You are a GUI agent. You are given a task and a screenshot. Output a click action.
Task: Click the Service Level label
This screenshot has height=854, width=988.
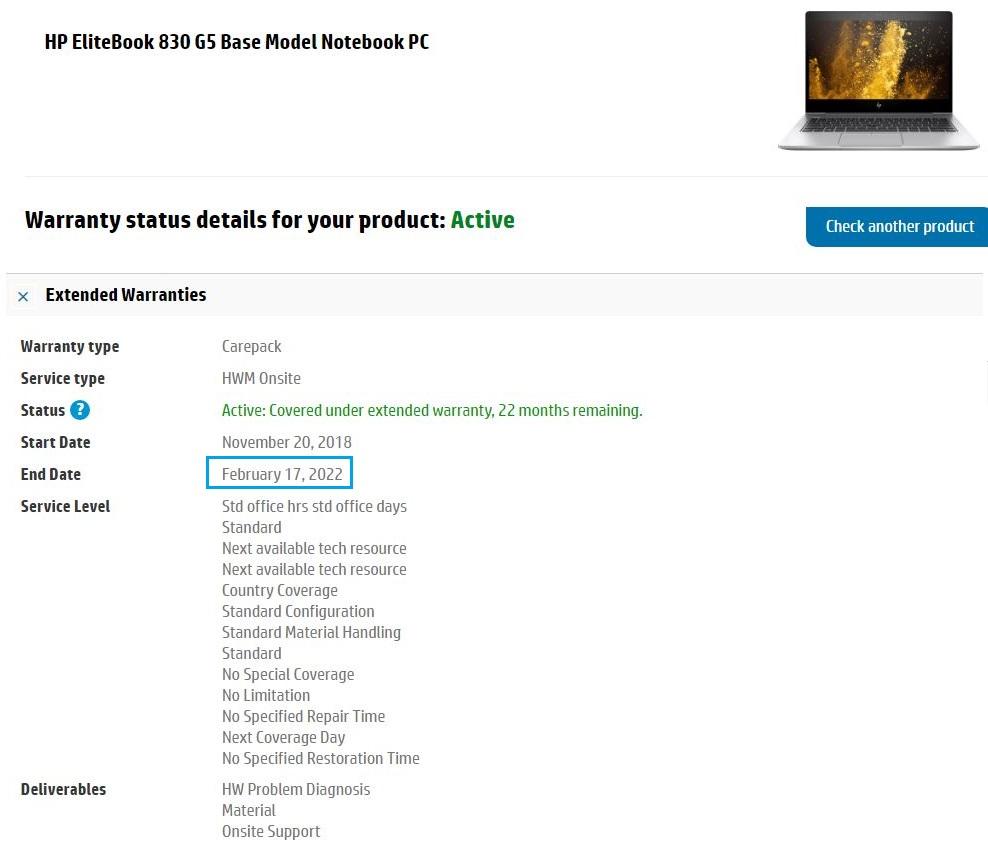click(x=66, y=506)
